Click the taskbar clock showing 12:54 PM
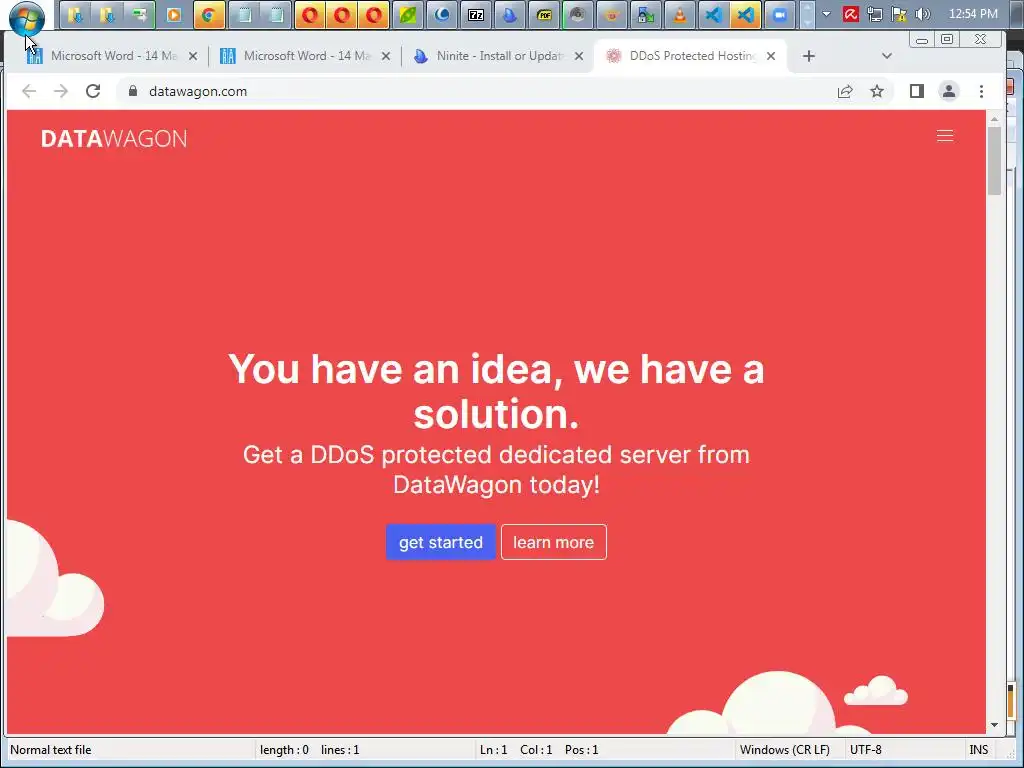 point(973,14)
